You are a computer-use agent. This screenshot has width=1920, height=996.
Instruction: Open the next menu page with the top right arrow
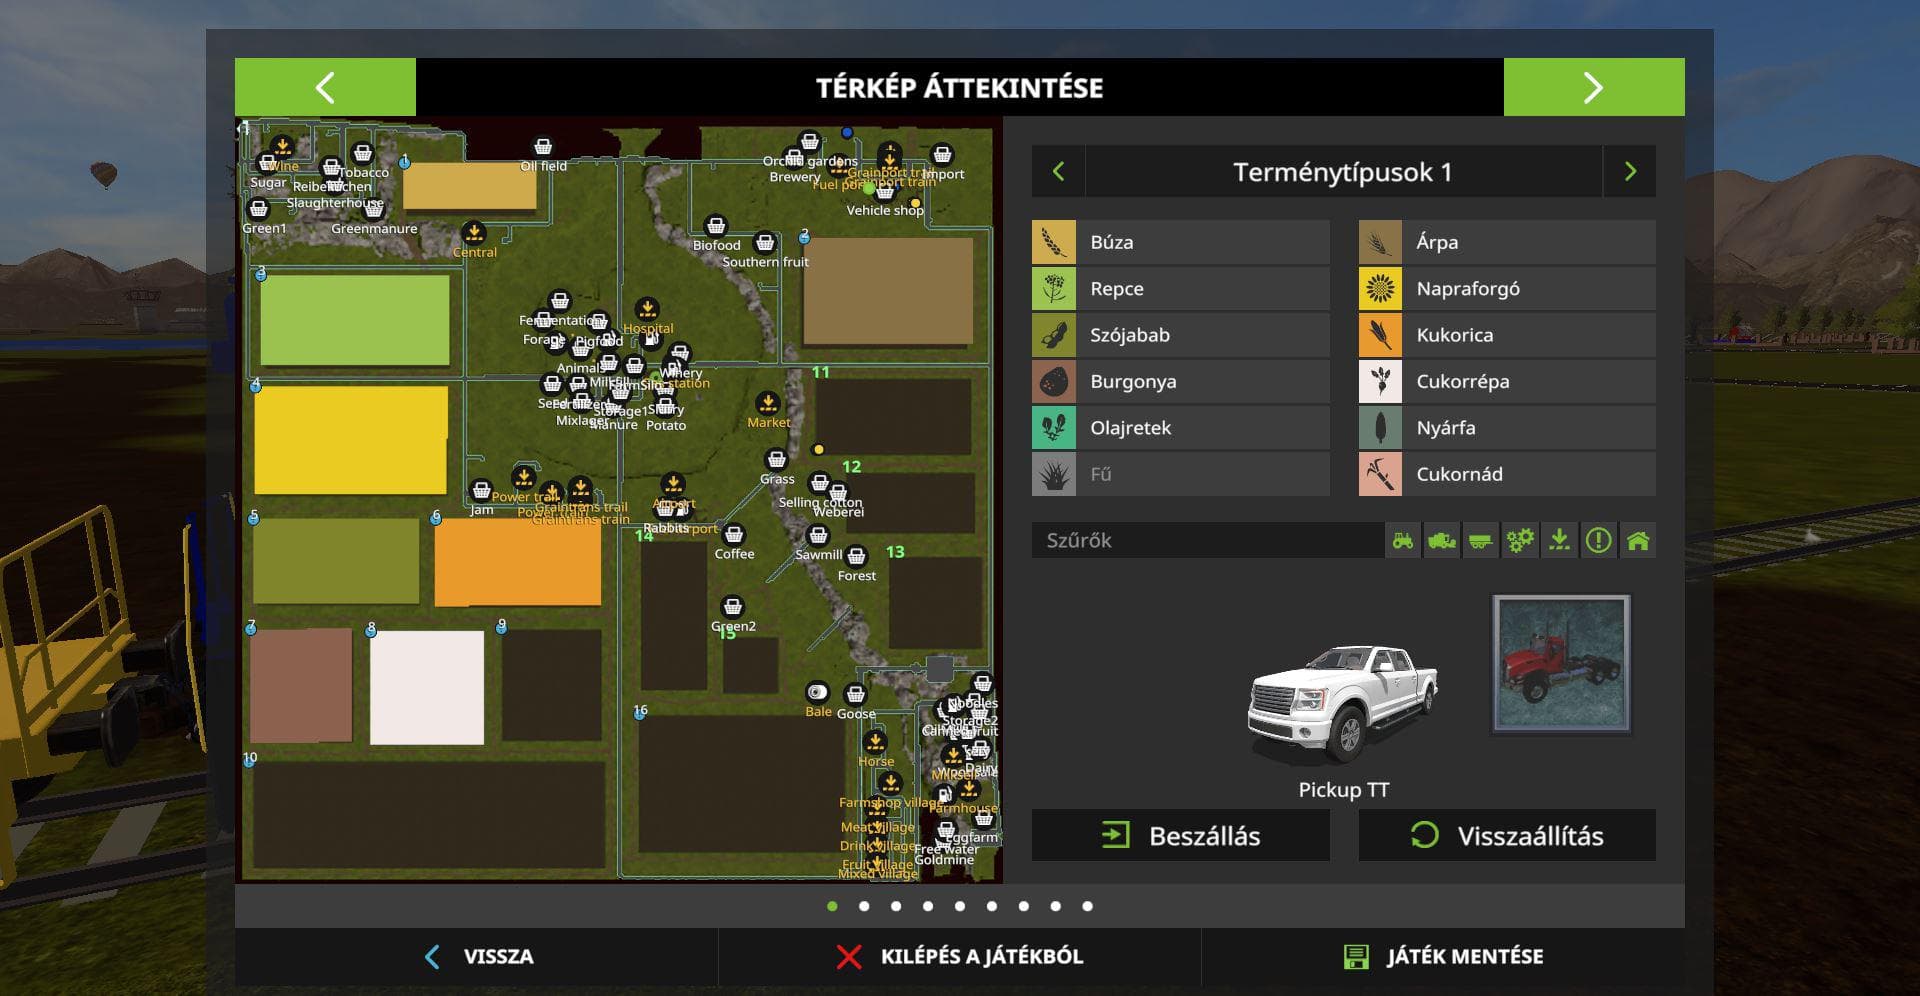click(1594, 87)
